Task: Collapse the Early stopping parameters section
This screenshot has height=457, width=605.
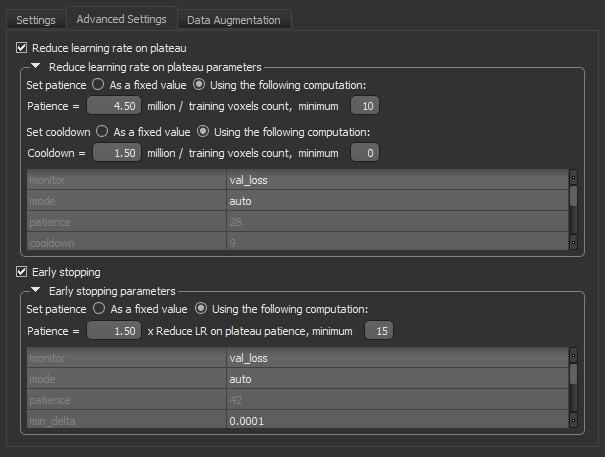Action: [x=37, y=291]
